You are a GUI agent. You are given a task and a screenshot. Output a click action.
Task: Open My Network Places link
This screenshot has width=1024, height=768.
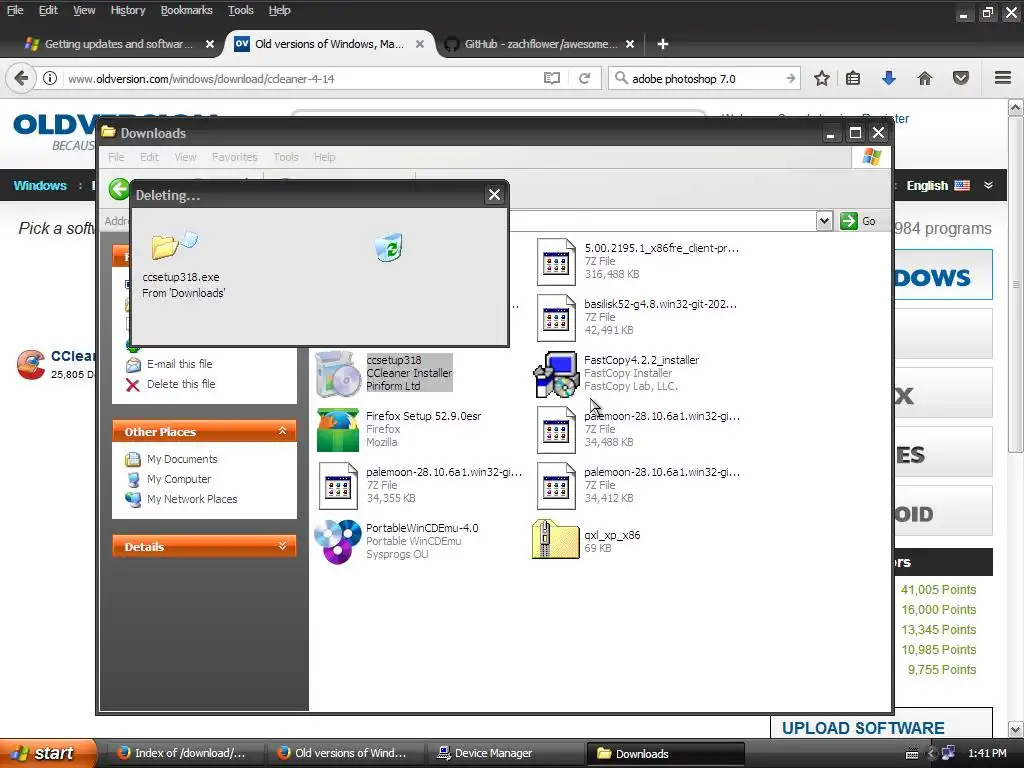(x=192, y=499)
